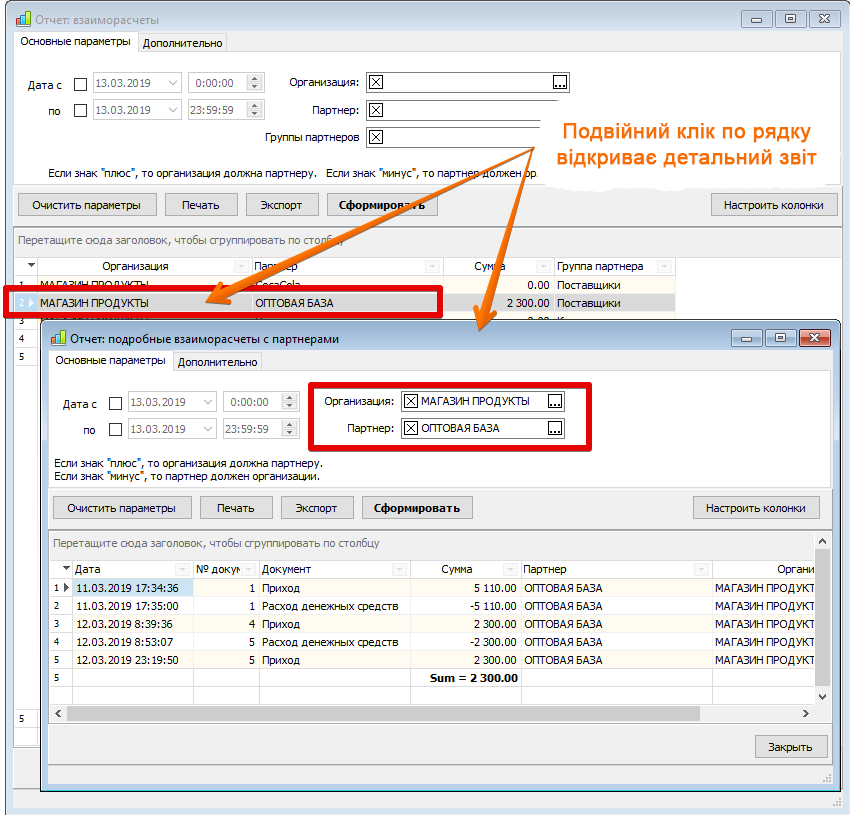Click 'Экспорт' in the back window
Image resolution: width=850 pixels, height=815 pixels.
[281, 205]
